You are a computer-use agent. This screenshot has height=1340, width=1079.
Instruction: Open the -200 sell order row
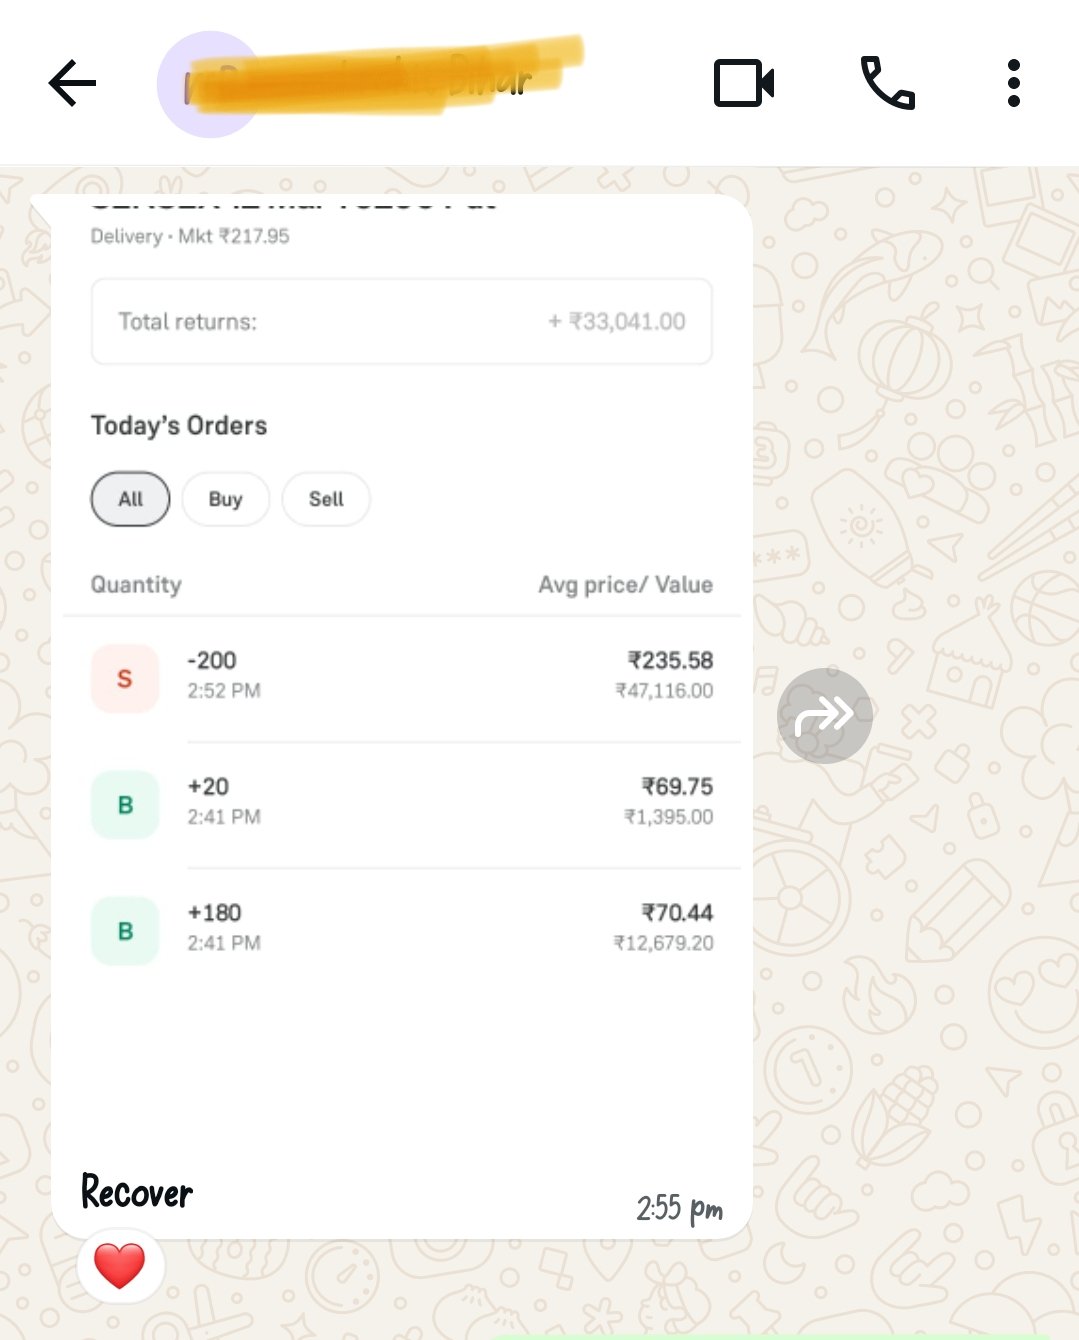coord(400,676)
